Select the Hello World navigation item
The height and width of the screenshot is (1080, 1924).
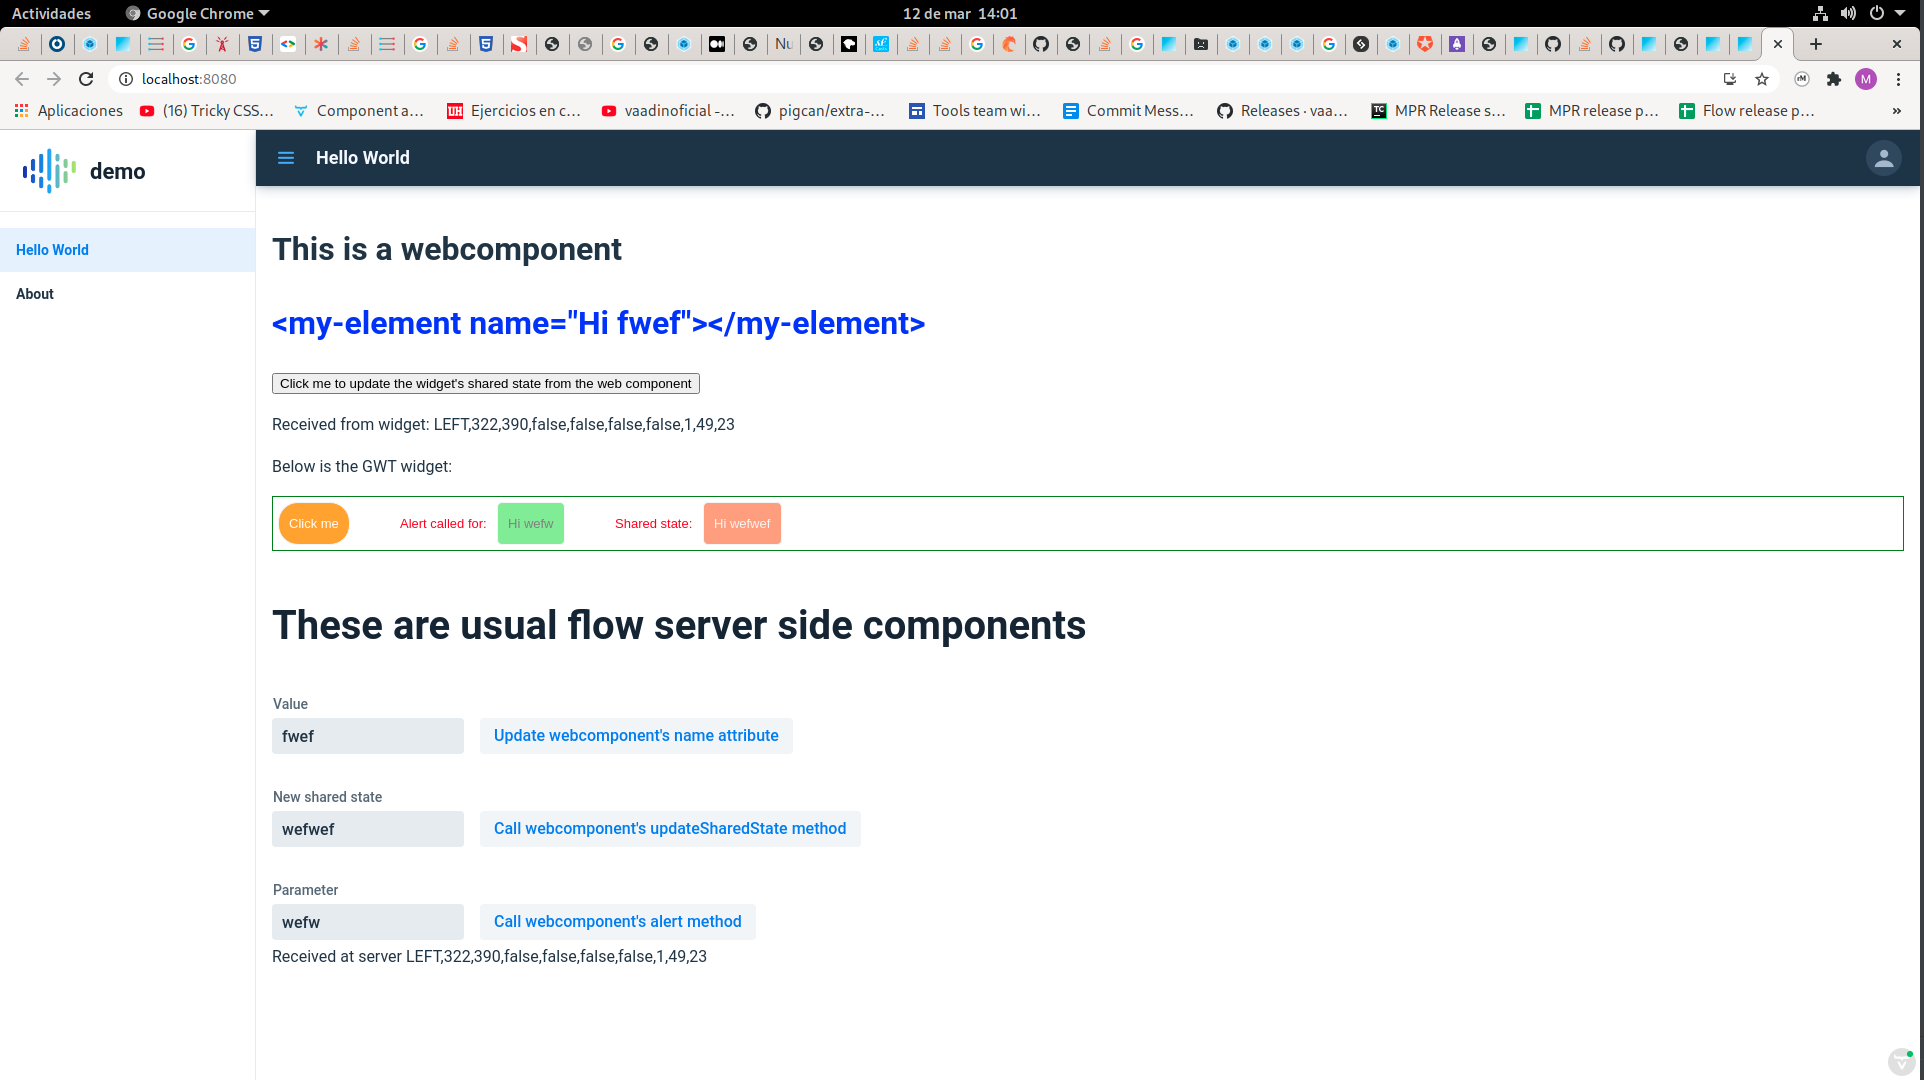[x=53, y=250]
